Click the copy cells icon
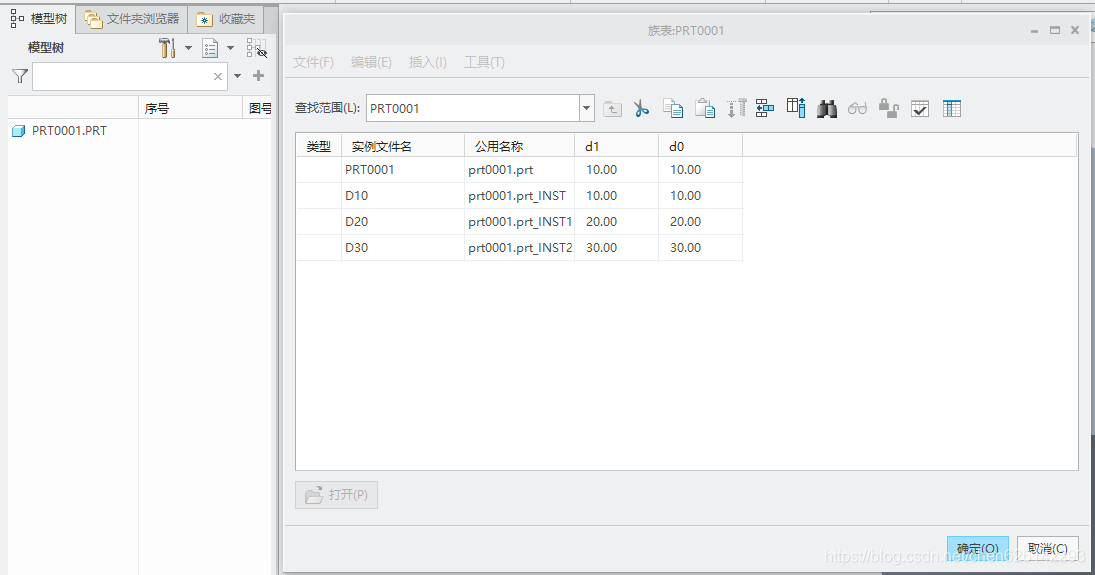This screenshot has width=1095, height=575. (673, 108)
